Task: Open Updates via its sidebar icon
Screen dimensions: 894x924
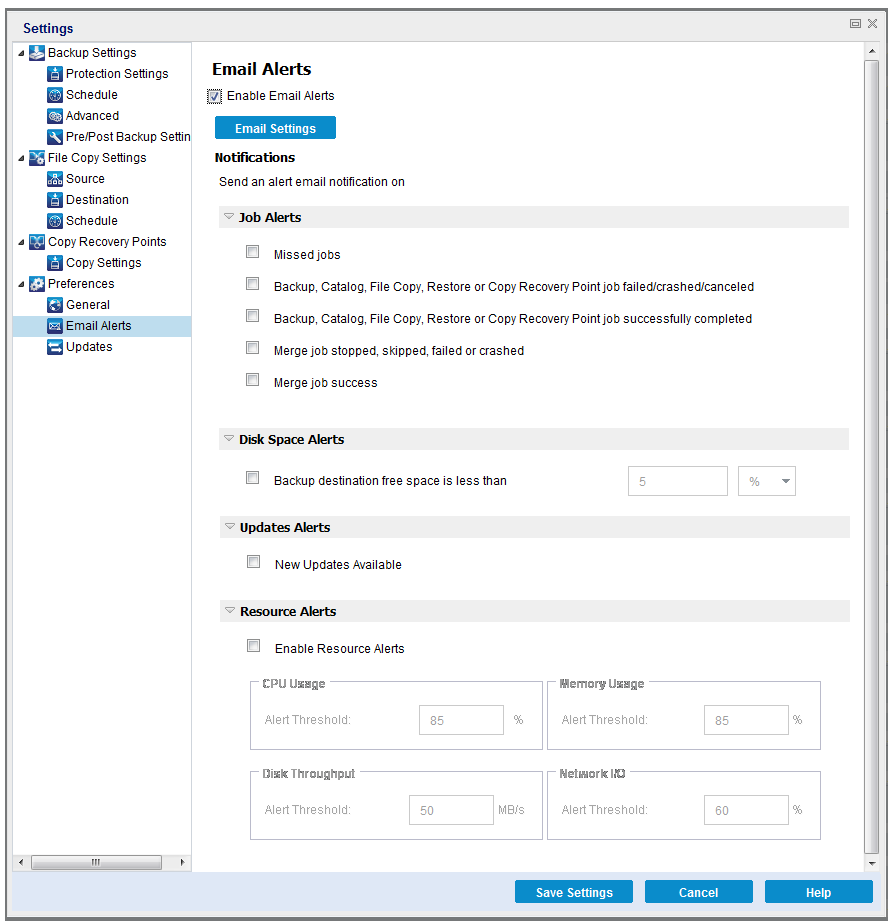Action: click(55, 346)
